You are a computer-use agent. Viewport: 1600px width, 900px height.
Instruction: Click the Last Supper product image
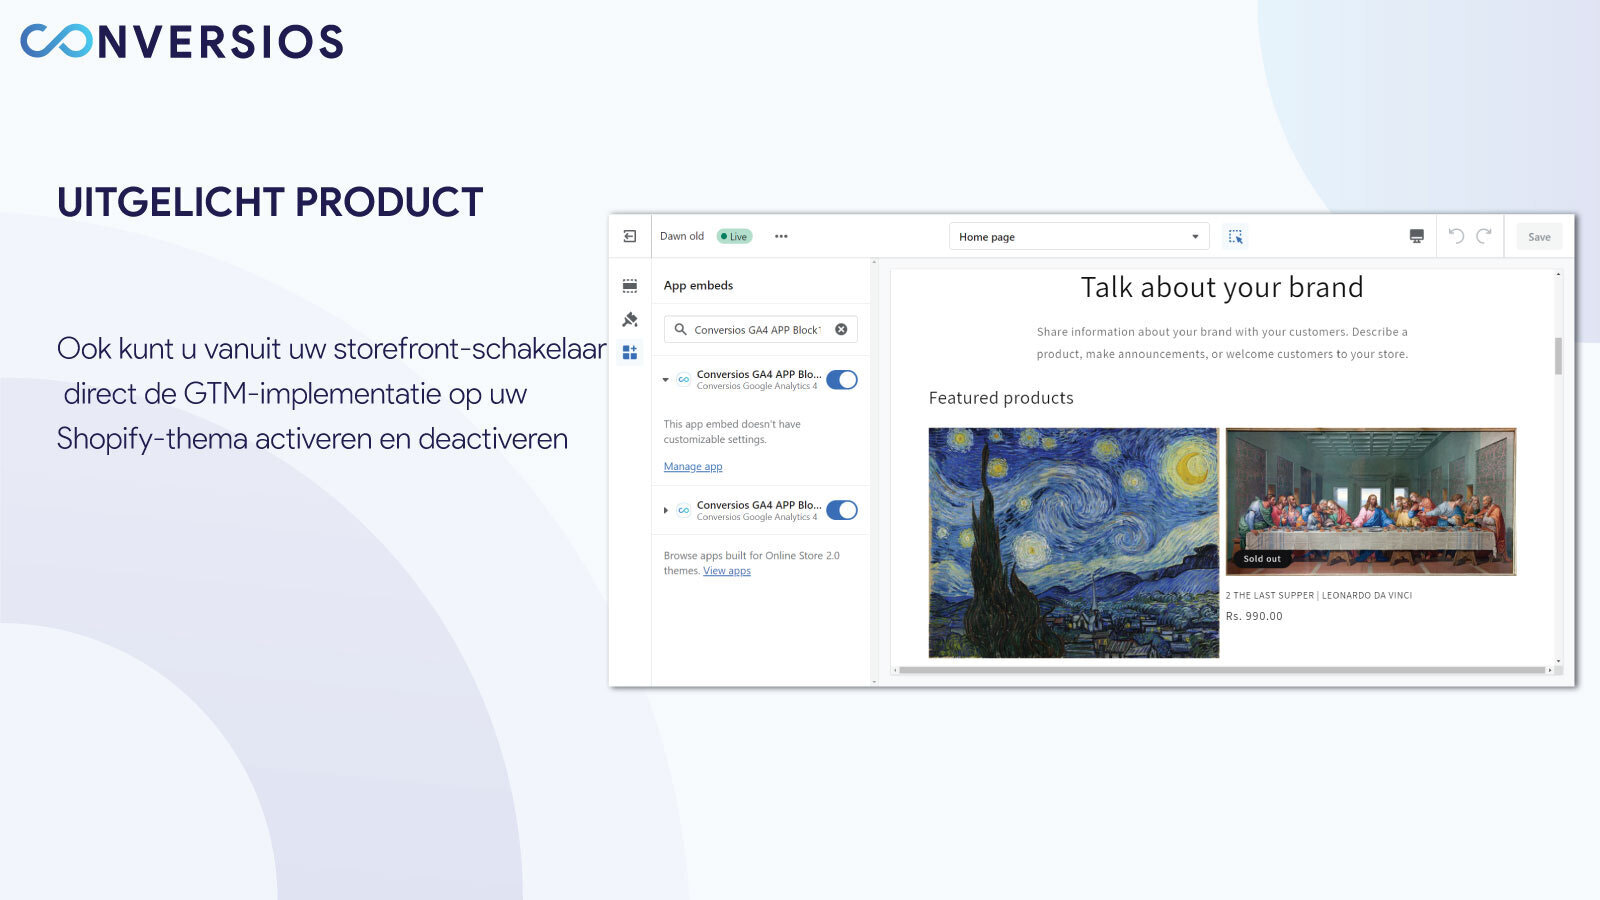1371,501
